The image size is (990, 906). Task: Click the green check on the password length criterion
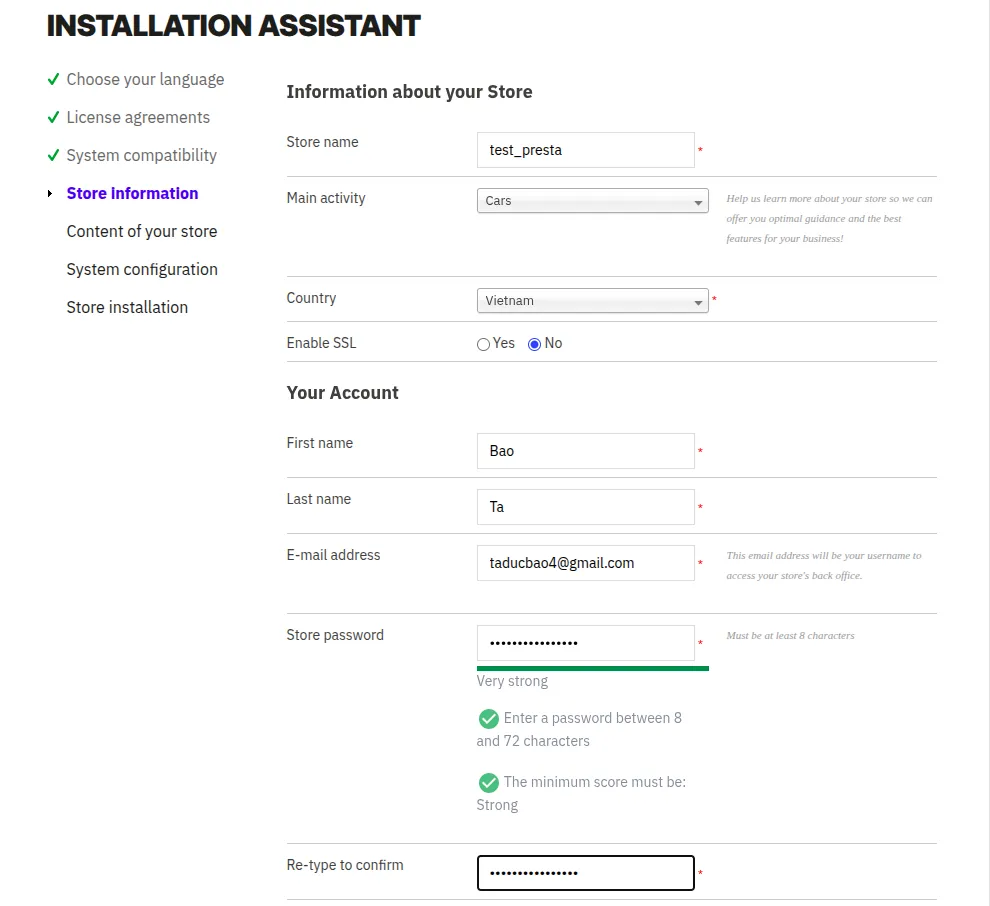[489, 718]
